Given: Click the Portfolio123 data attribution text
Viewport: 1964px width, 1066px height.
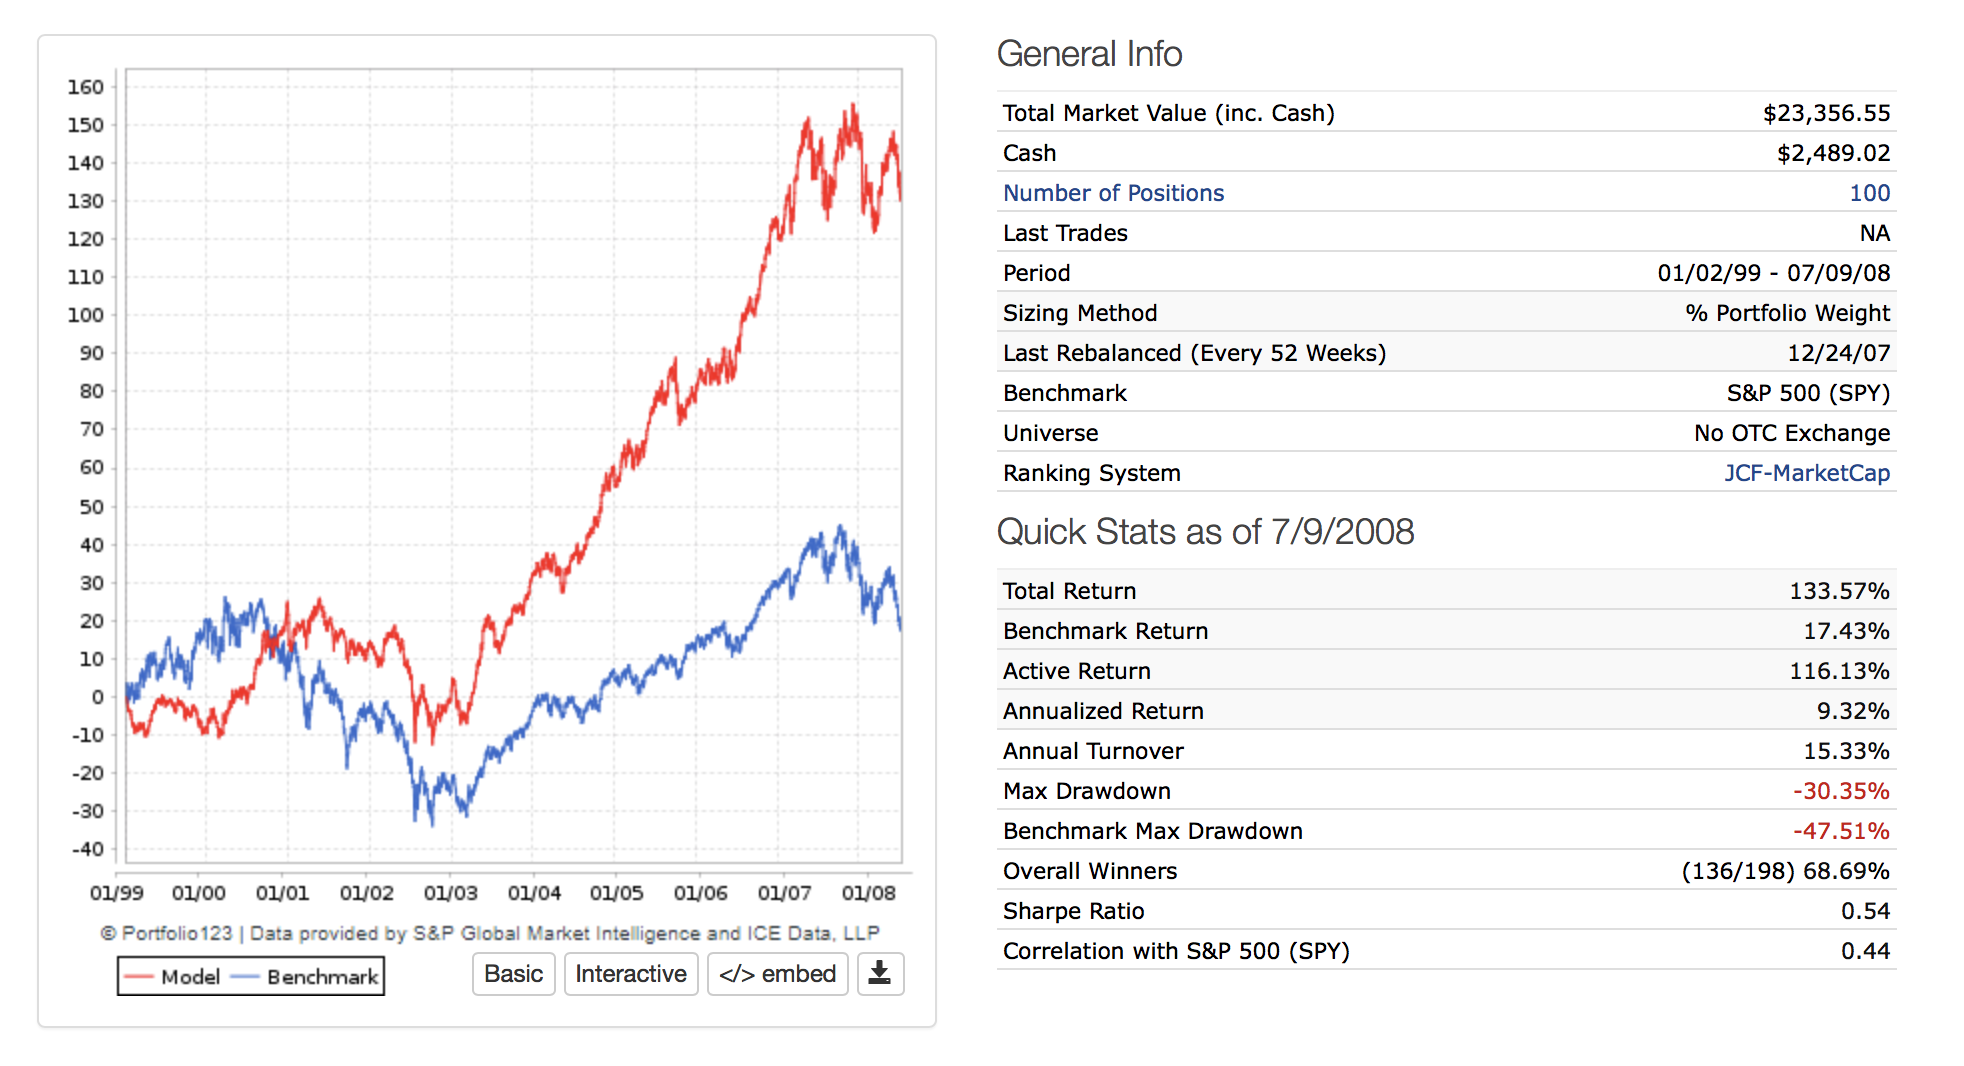Looking at the screenshot, I should pyautogui.click(x=490, y=933).
